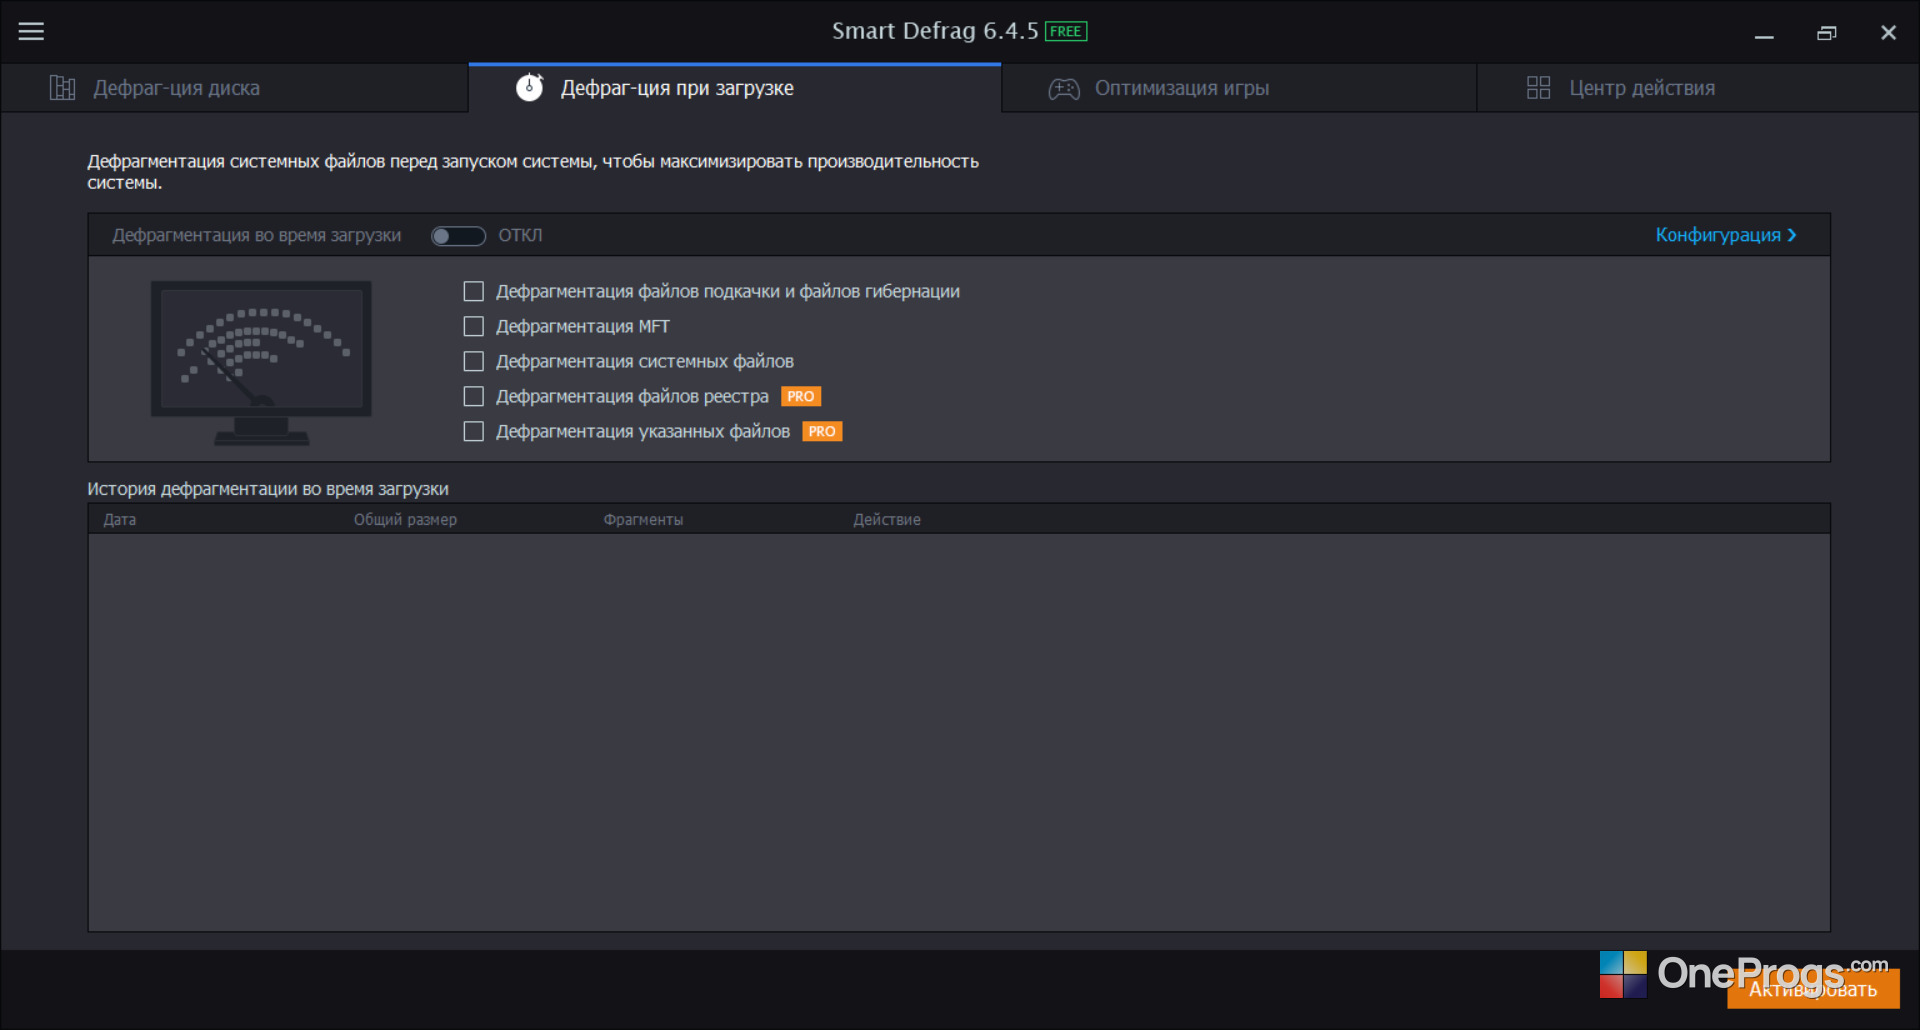The height and width of the screenshot is (1030, 1920).
Task: Click the Action Center grid icon
Action: [x=1538, y=88]
